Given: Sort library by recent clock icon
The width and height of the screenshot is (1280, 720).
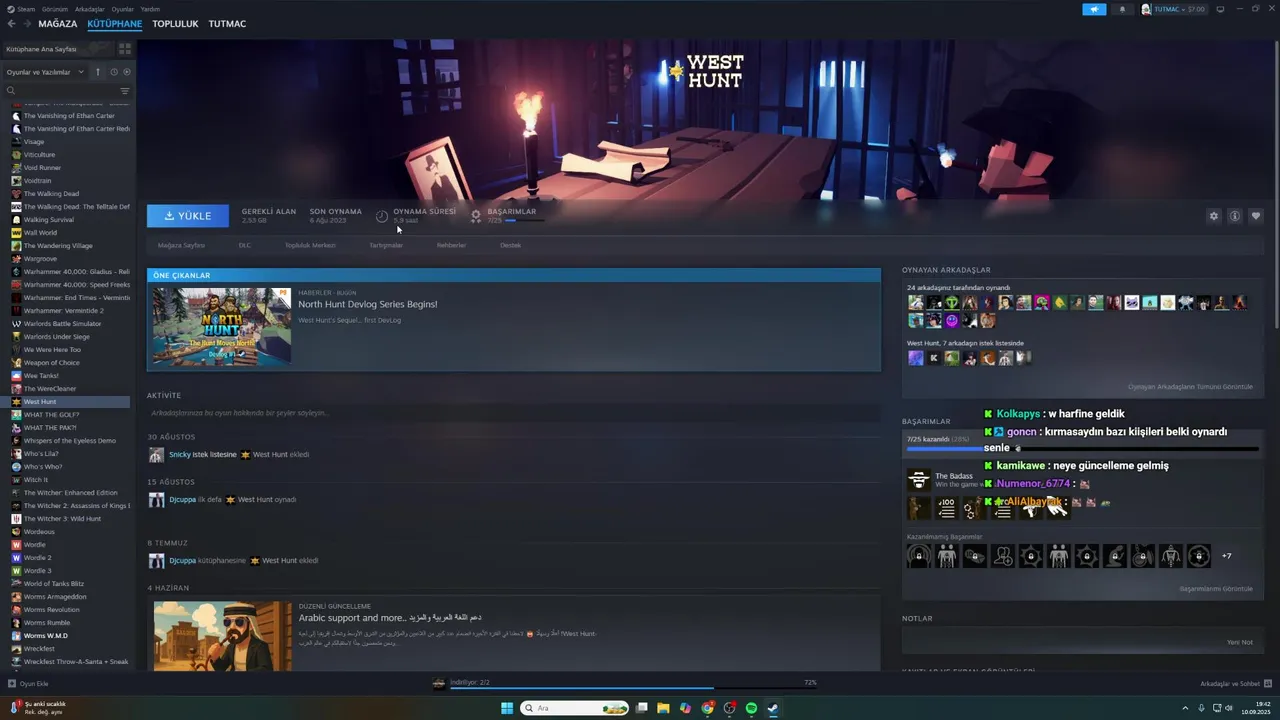Looking at the screenshot, I should [114, 72].
